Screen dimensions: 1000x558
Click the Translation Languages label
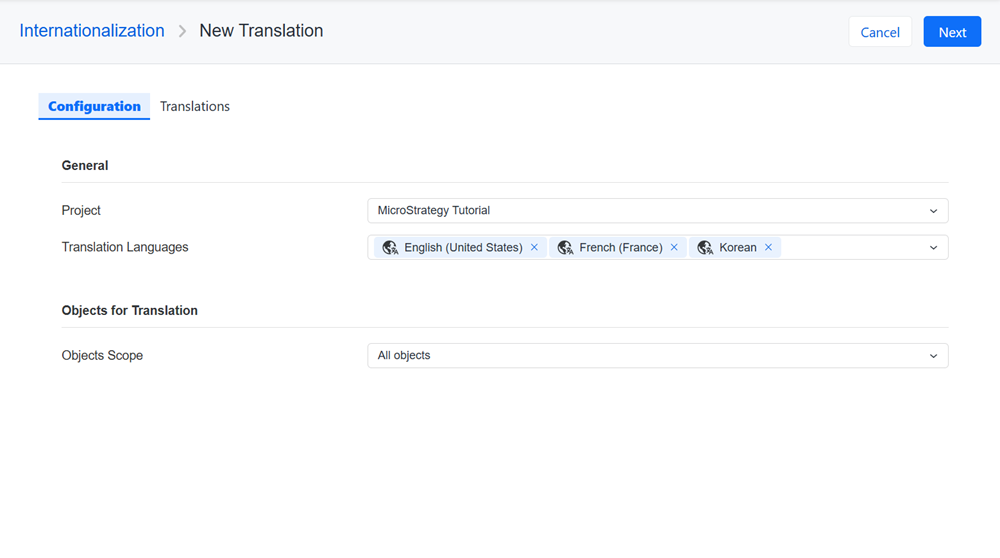[125, 247]
